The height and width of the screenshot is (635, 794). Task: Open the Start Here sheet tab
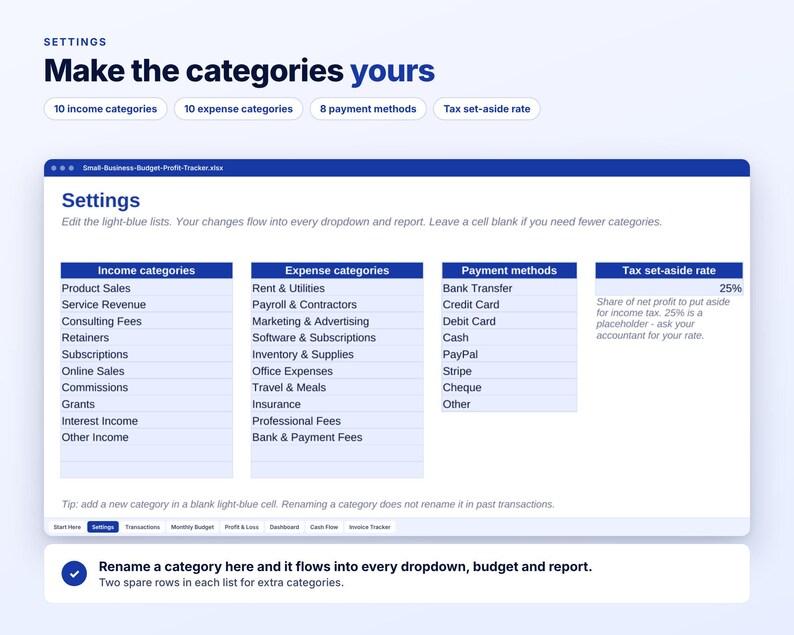pos(67,527)
